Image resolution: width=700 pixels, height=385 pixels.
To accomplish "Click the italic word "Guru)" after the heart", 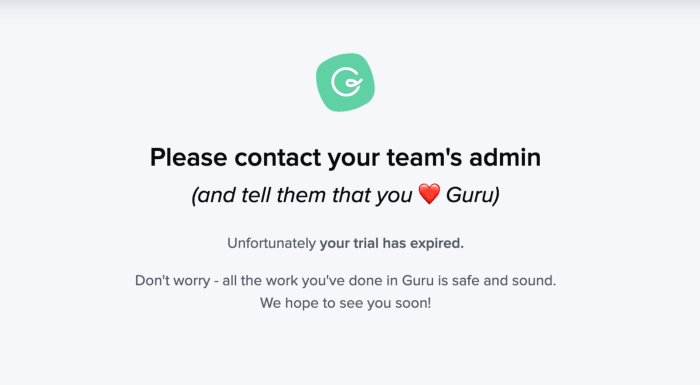I will point(473,195).
